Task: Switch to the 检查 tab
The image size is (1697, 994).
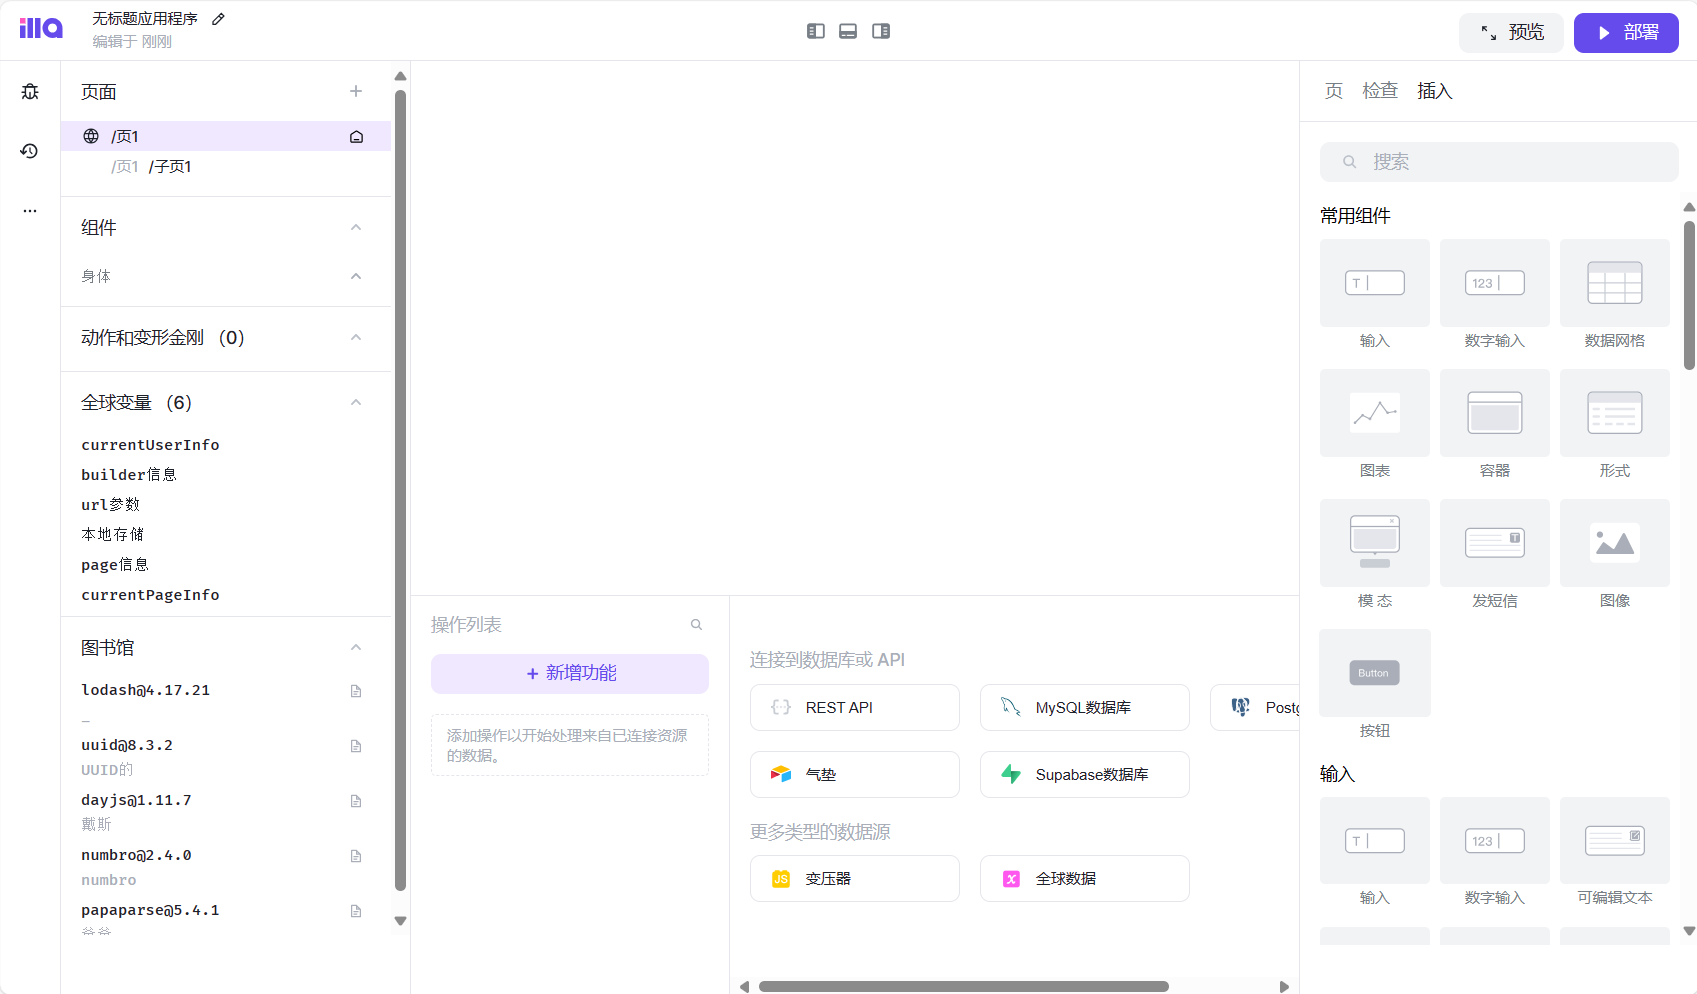Action: click(1379, 91)
